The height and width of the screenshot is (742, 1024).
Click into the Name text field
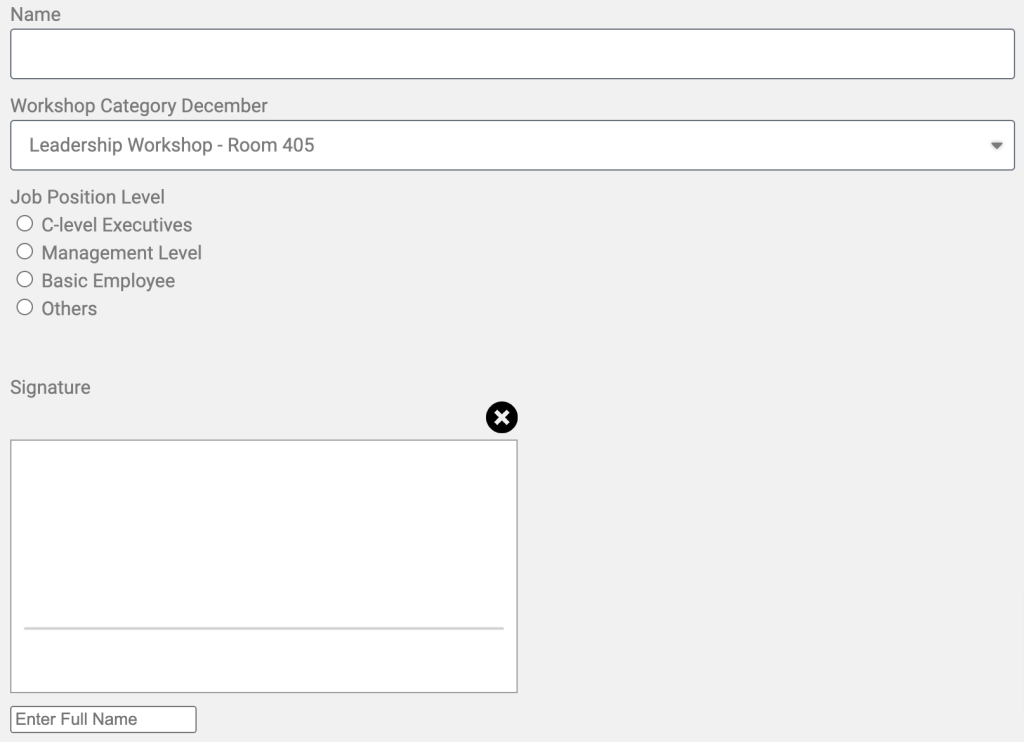pos(513,54)
